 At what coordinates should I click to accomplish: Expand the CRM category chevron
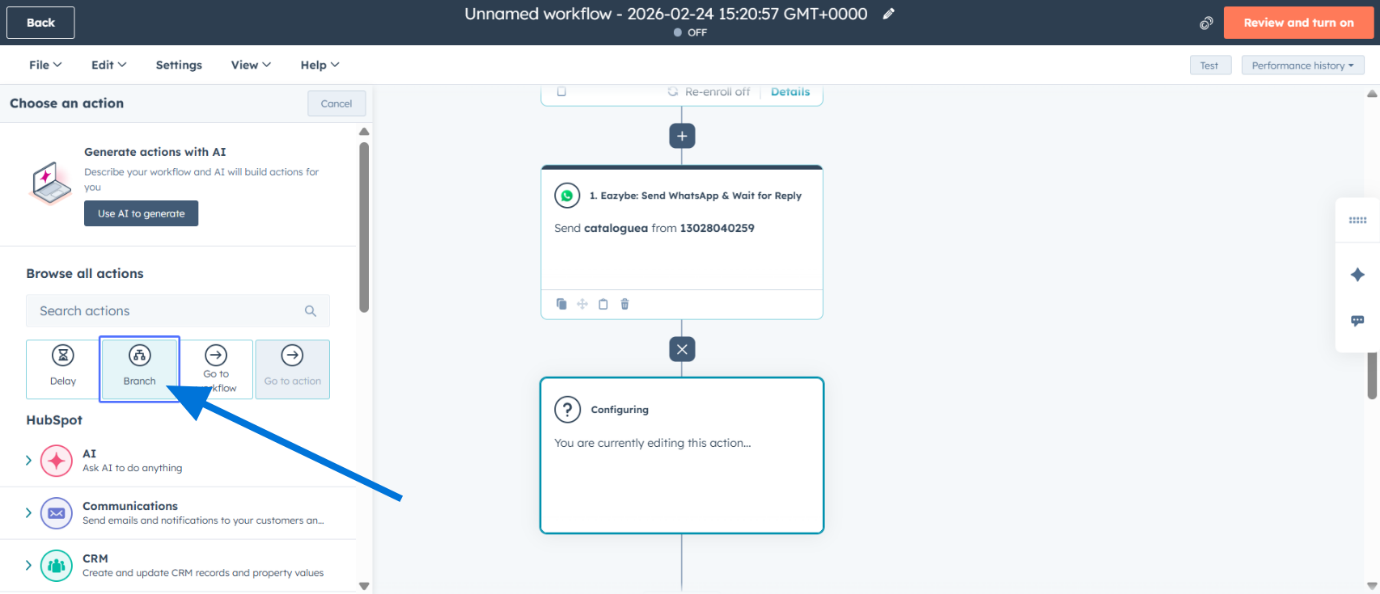click(28, 566)
